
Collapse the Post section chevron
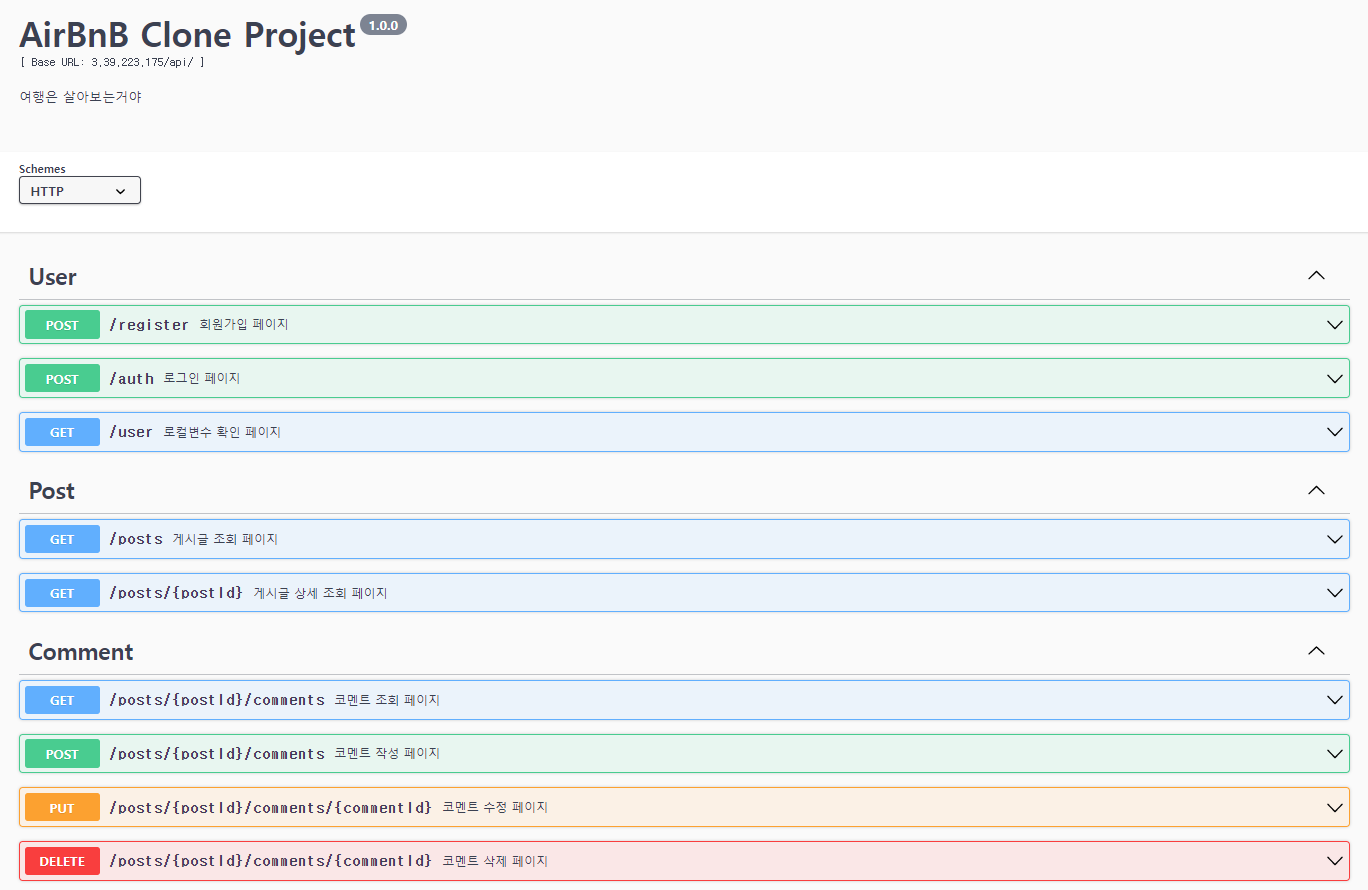coord(1316,490)
